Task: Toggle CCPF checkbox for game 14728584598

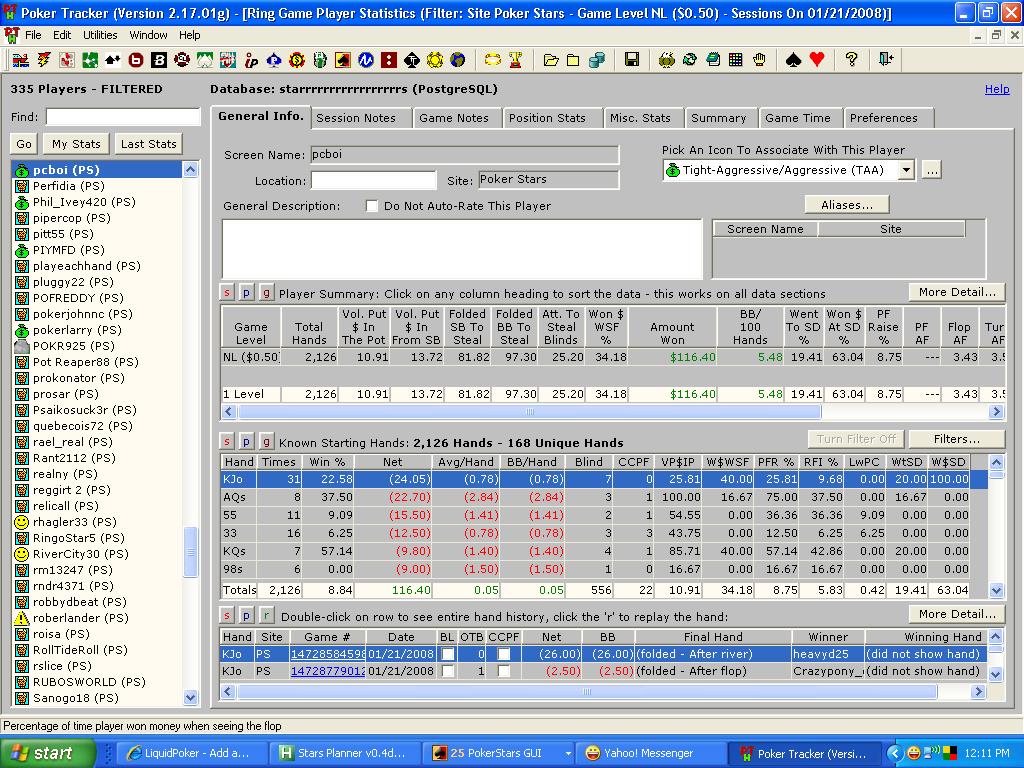Action: (504, 654)
